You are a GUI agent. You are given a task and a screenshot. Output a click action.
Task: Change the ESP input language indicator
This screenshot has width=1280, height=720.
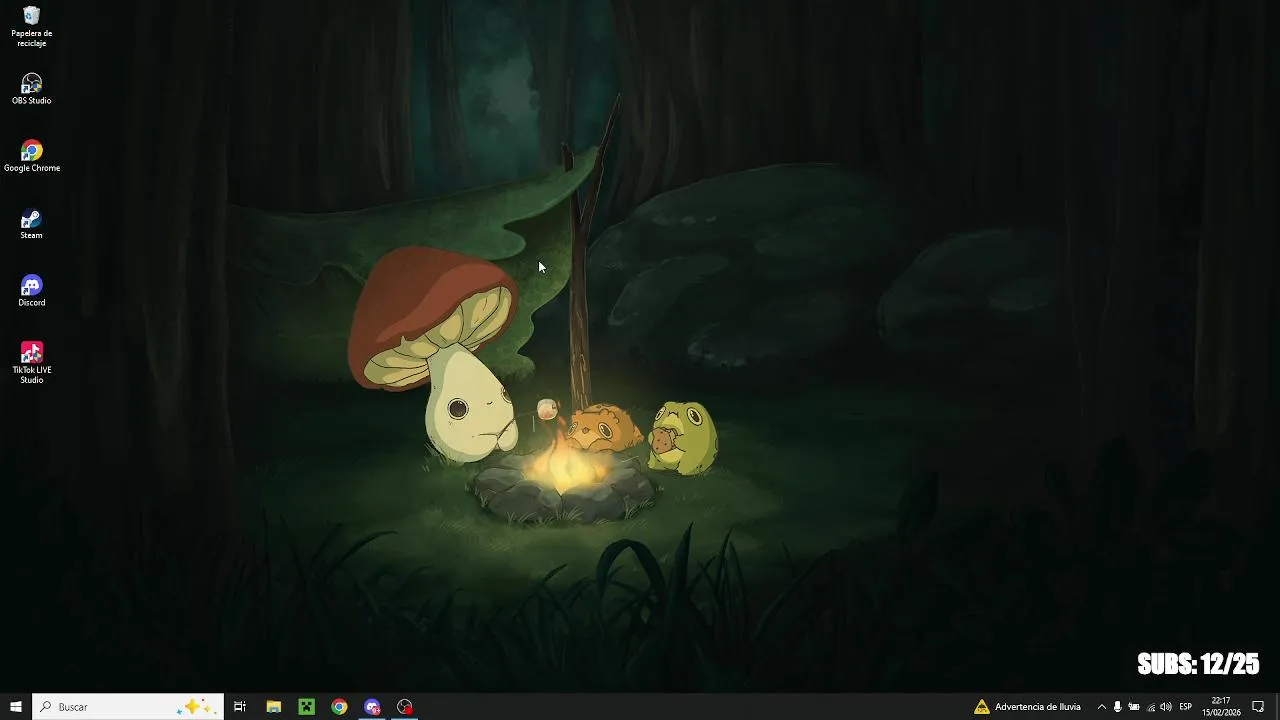point(1186,706)
